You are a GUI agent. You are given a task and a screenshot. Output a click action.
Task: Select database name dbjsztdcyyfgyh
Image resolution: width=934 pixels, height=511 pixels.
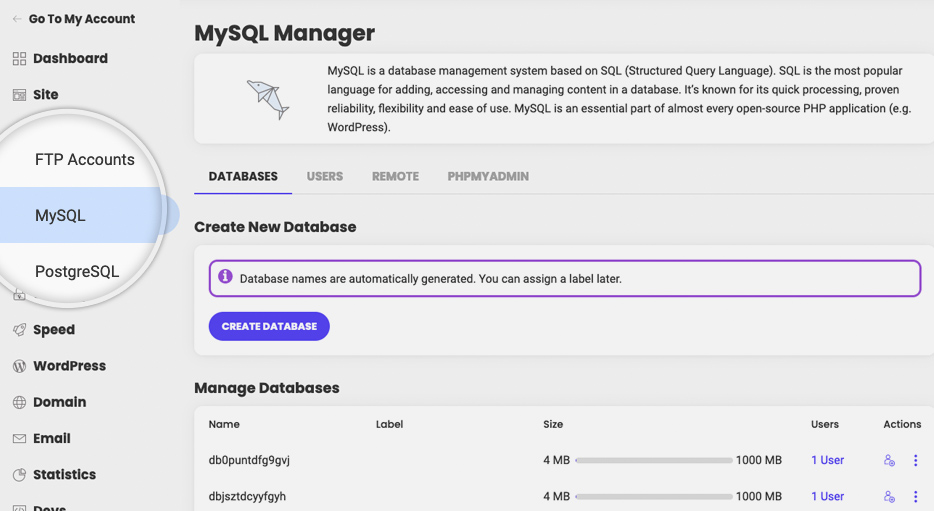point(247,497)
